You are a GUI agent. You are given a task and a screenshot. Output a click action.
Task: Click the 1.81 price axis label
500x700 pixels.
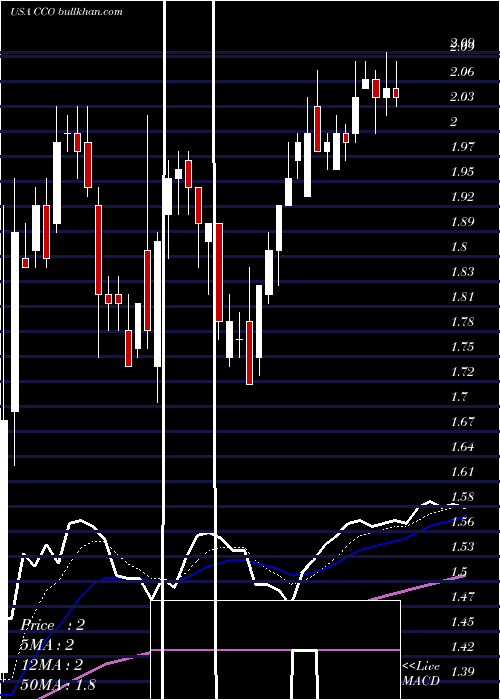[462, 296]
